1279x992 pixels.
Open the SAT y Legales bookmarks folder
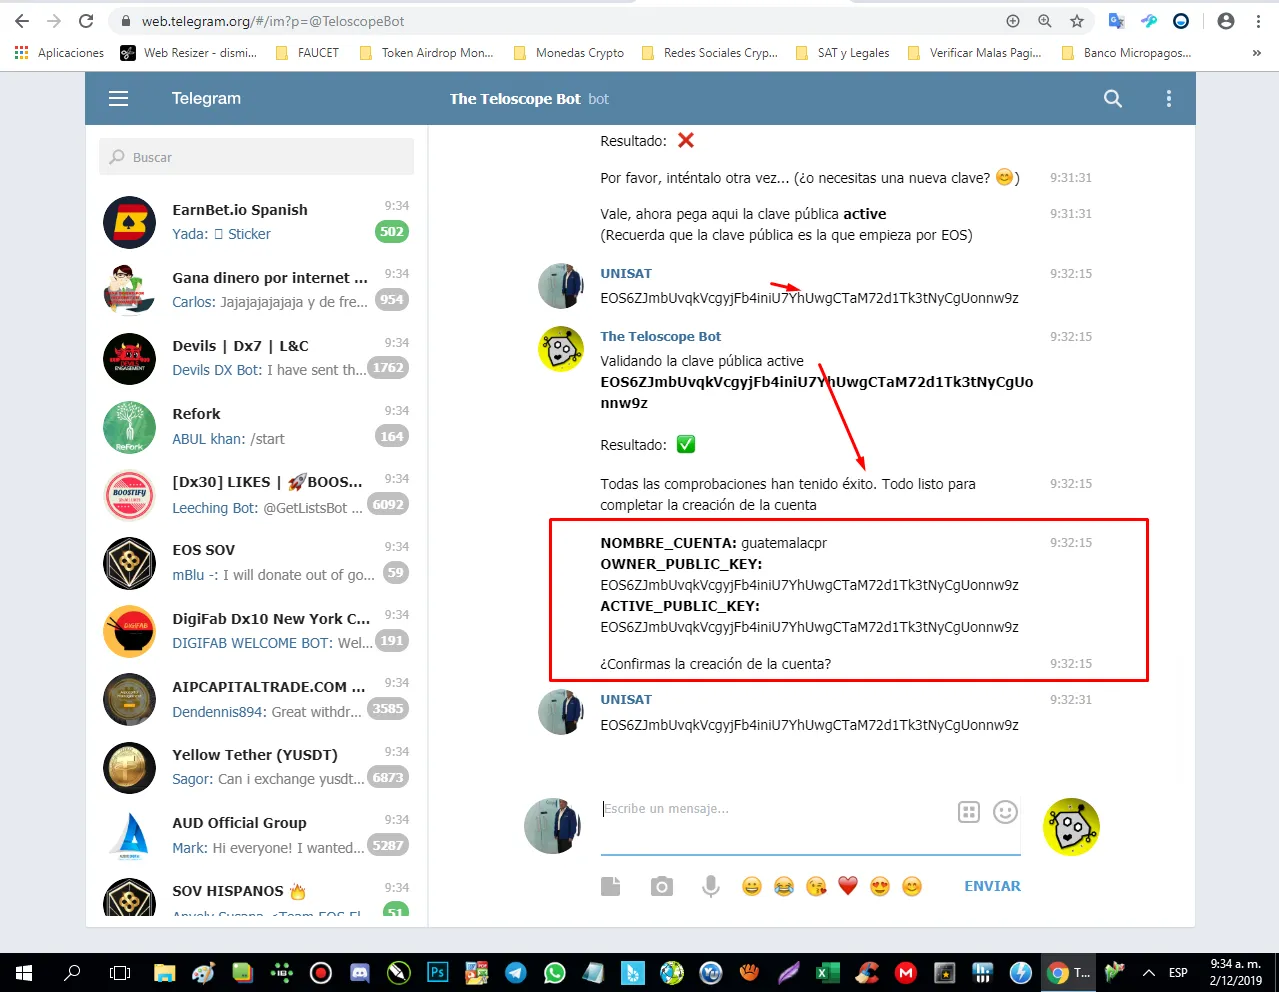coord(842,53)
